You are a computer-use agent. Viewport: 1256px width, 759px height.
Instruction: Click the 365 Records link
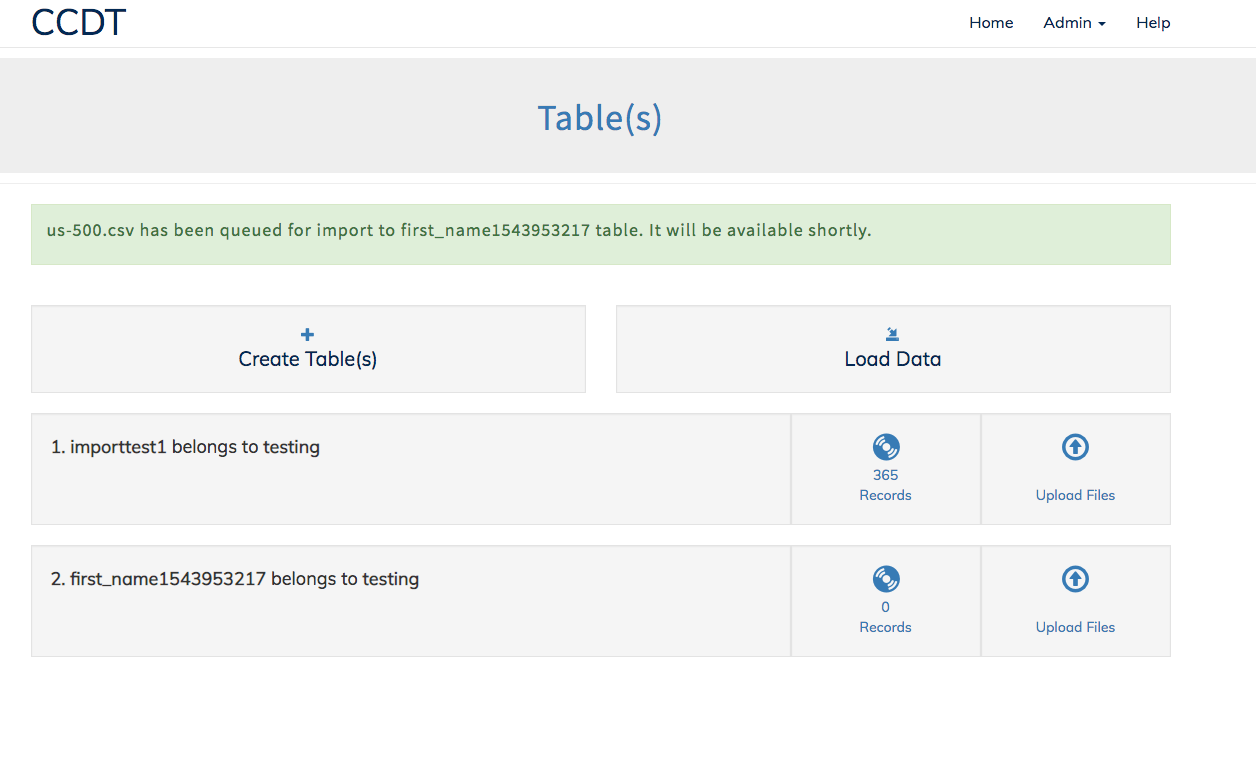(885, 483)
